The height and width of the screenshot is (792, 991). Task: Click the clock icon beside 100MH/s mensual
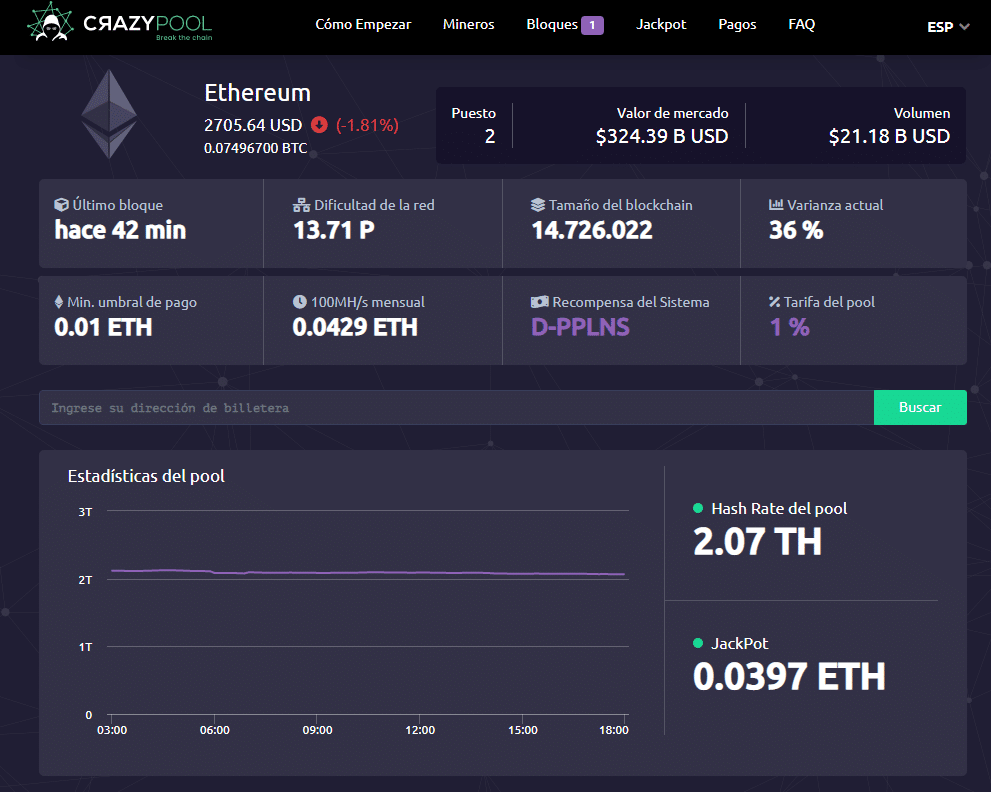(300, 302)
